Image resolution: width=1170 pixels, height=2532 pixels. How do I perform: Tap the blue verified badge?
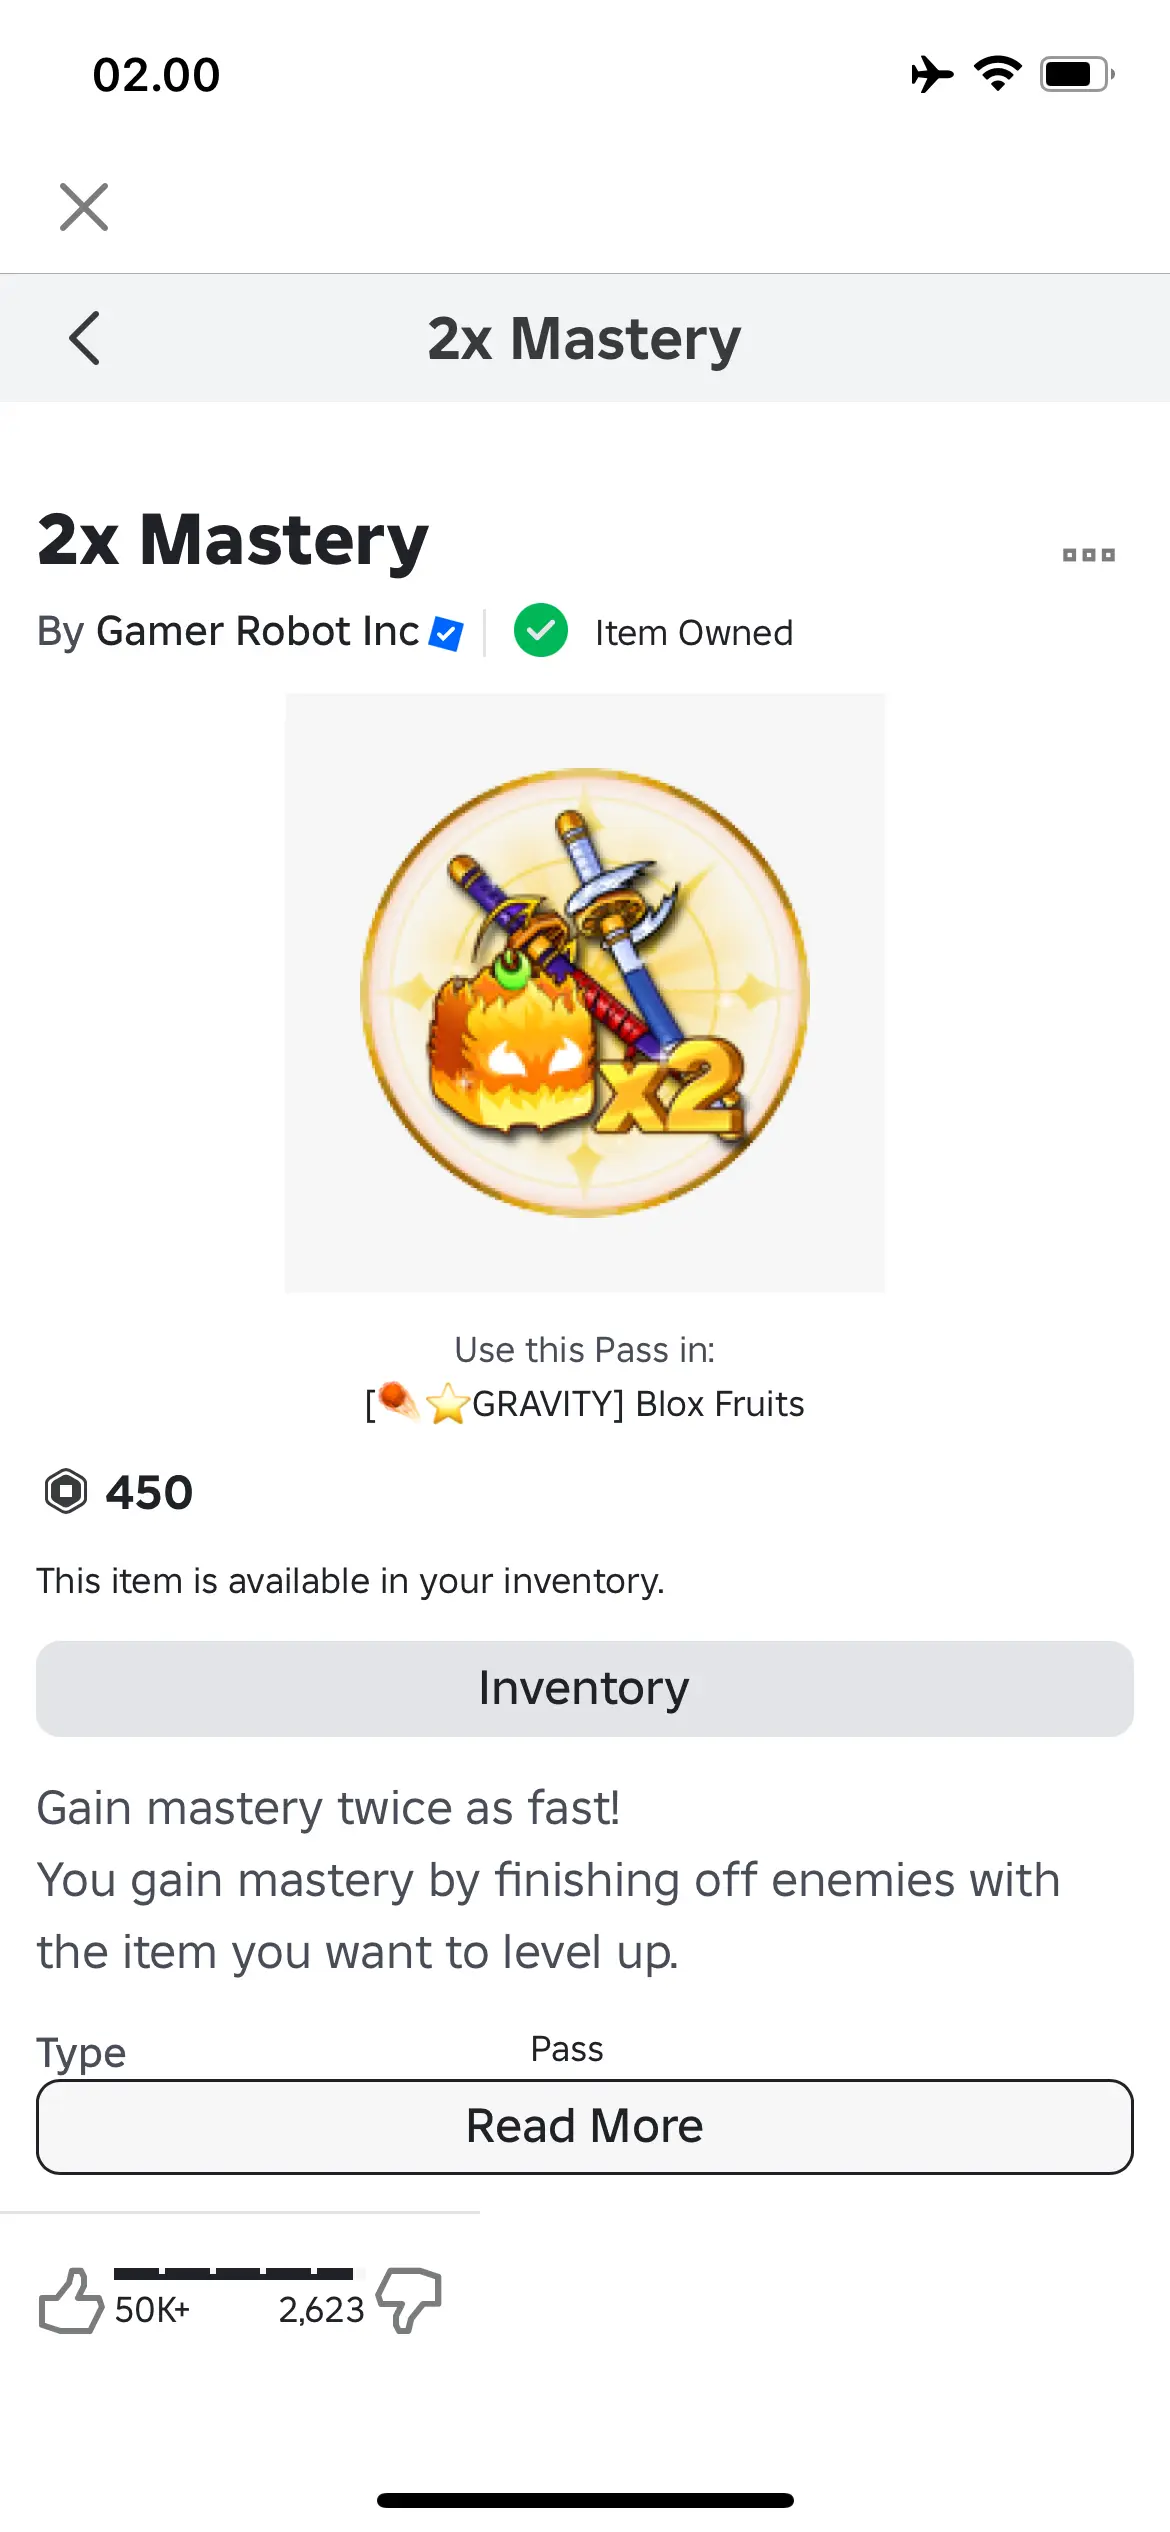(446, 633)
